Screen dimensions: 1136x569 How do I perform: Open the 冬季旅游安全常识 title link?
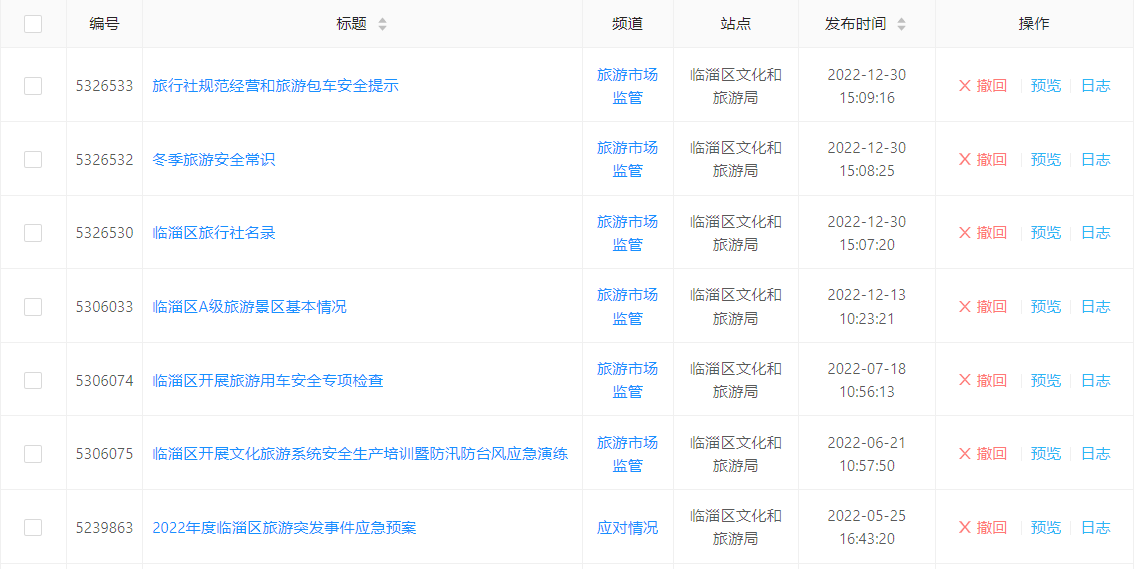(x=213, y=159)
